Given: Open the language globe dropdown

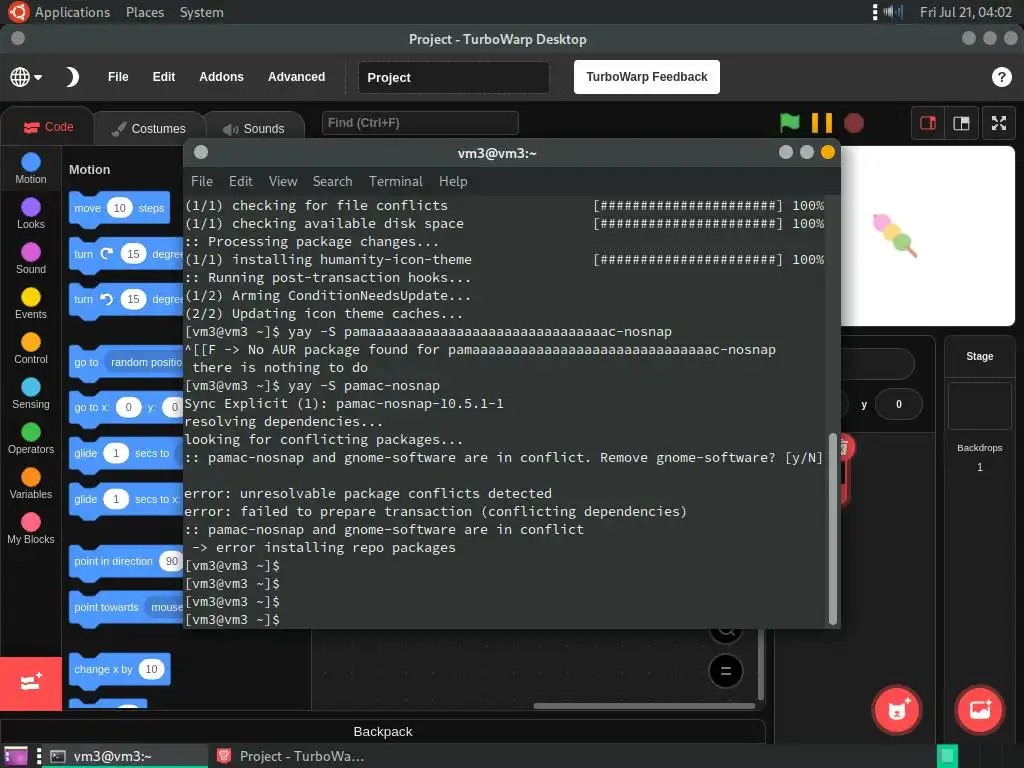Looking at the screenshot, I should (26, 77).
